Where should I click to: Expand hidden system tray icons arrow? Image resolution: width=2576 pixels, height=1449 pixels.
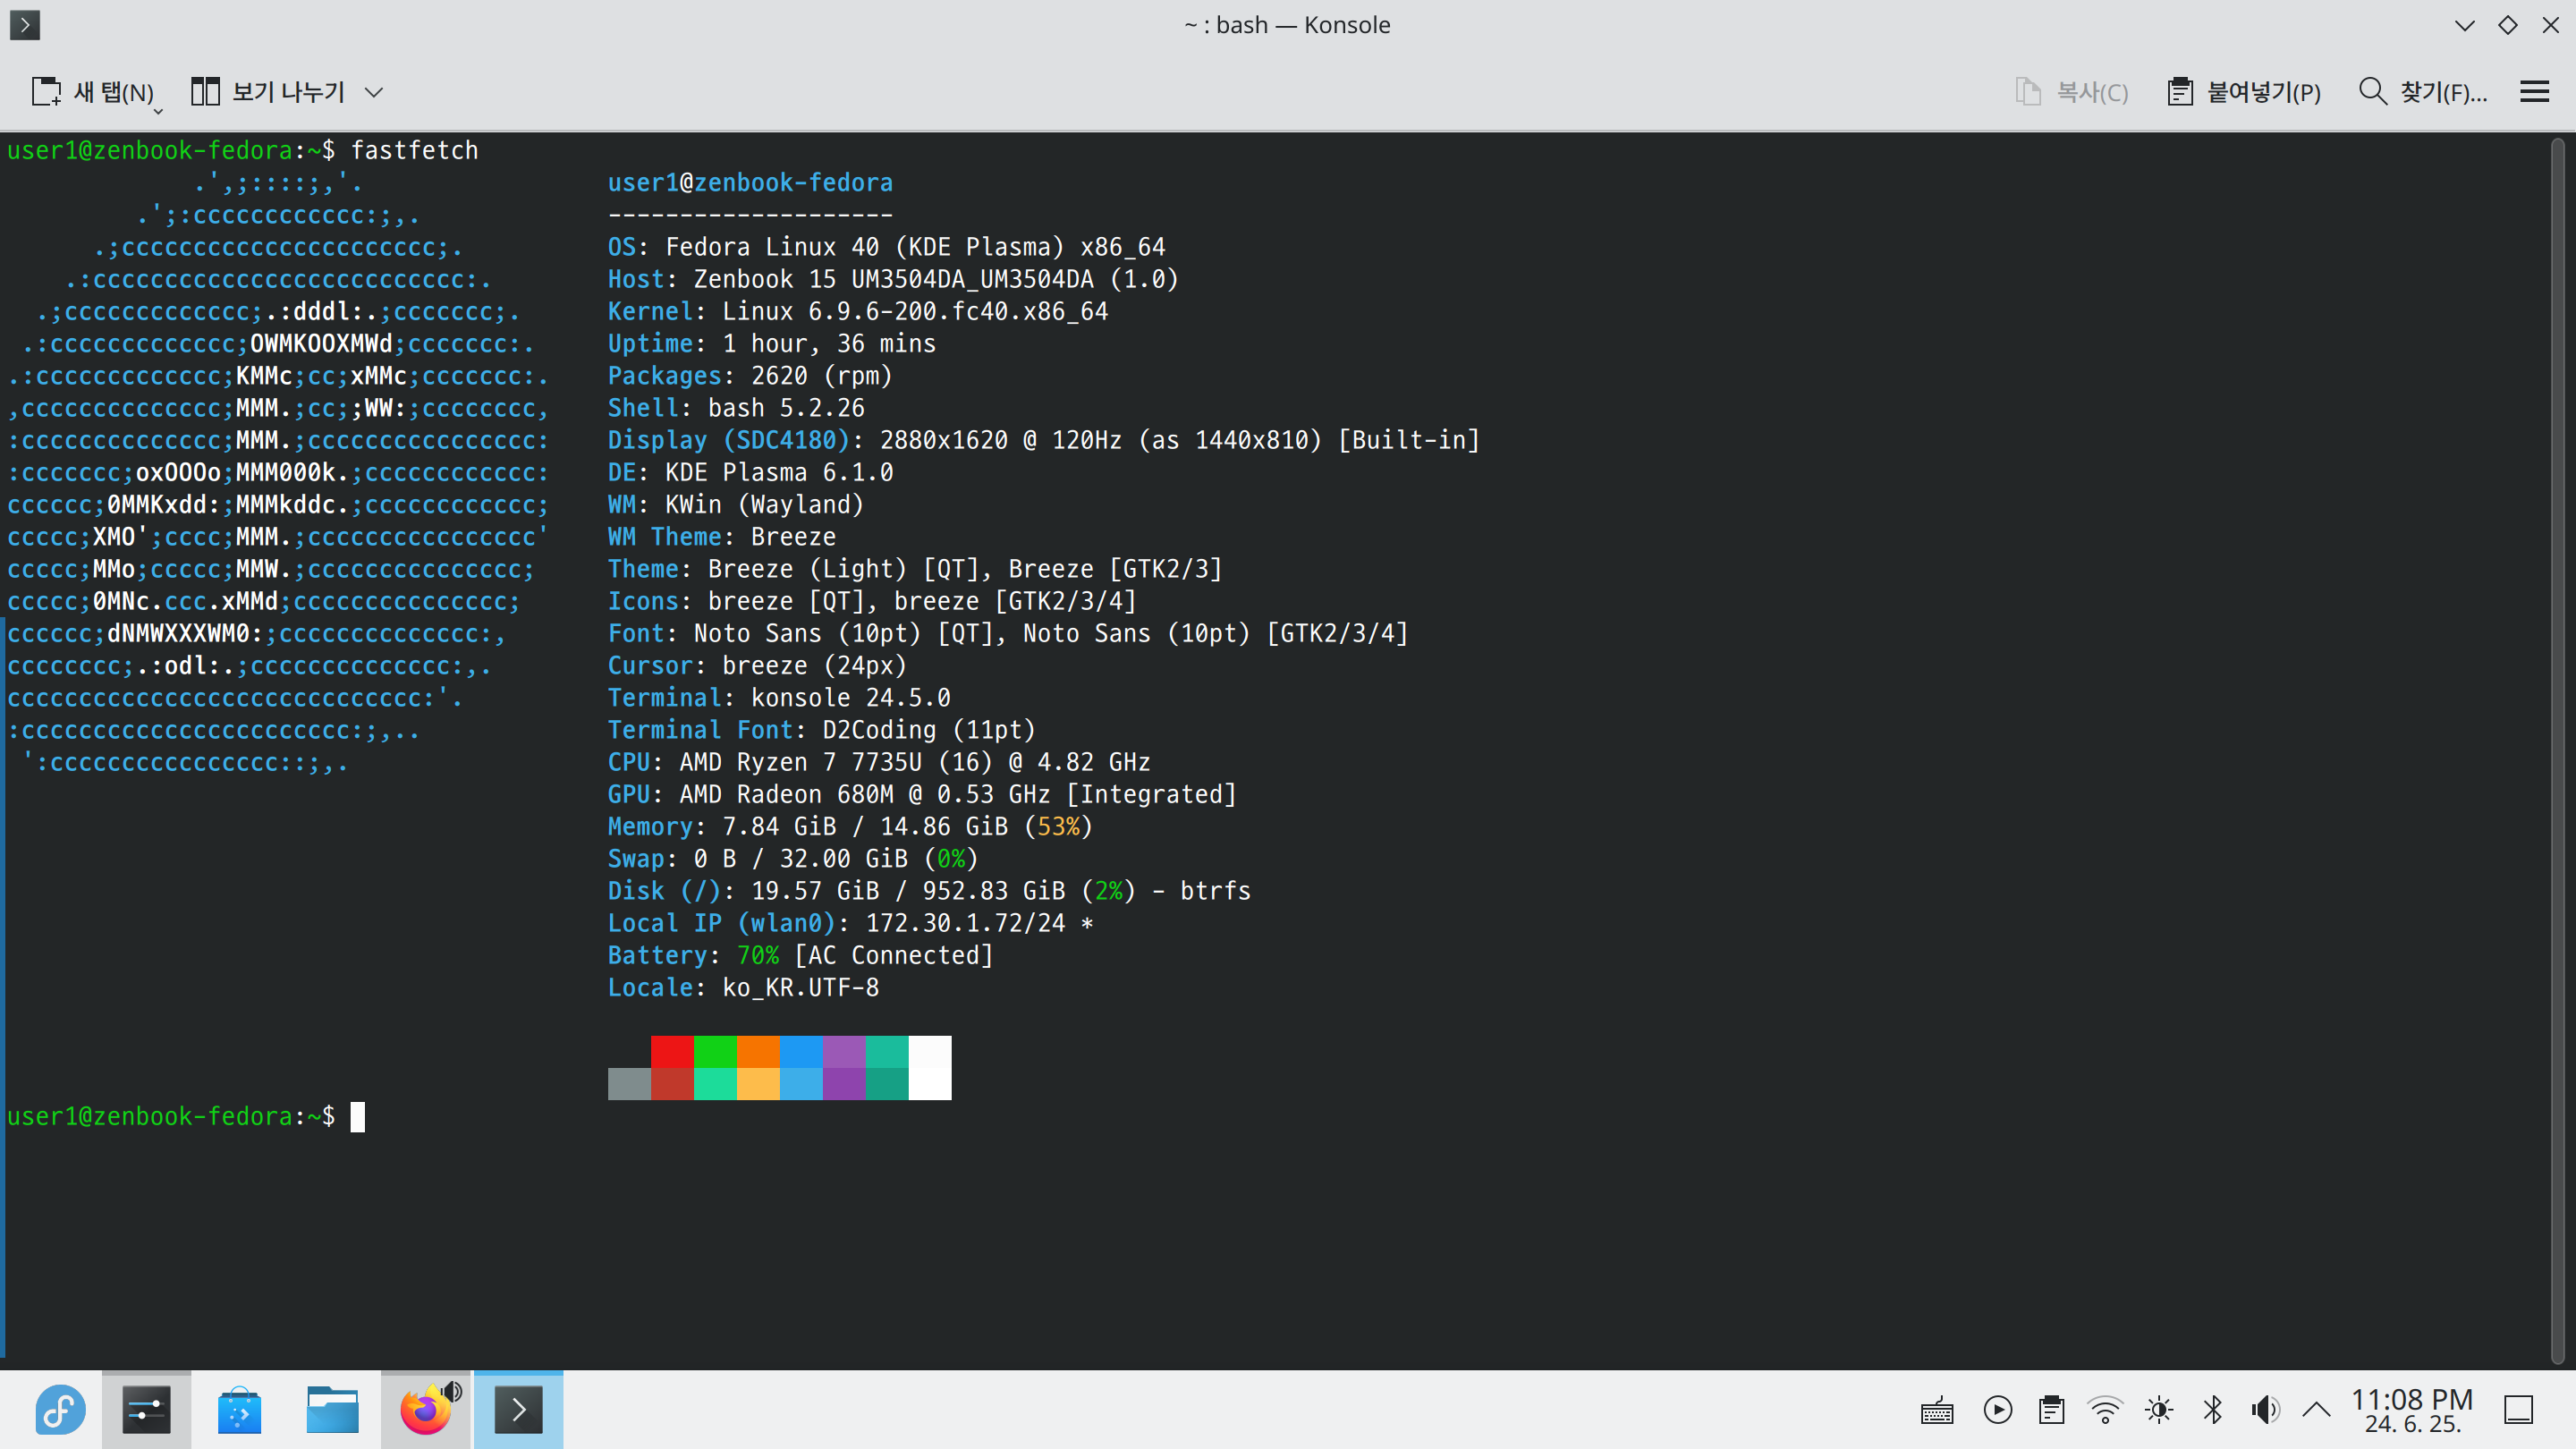point(2317,1410)
